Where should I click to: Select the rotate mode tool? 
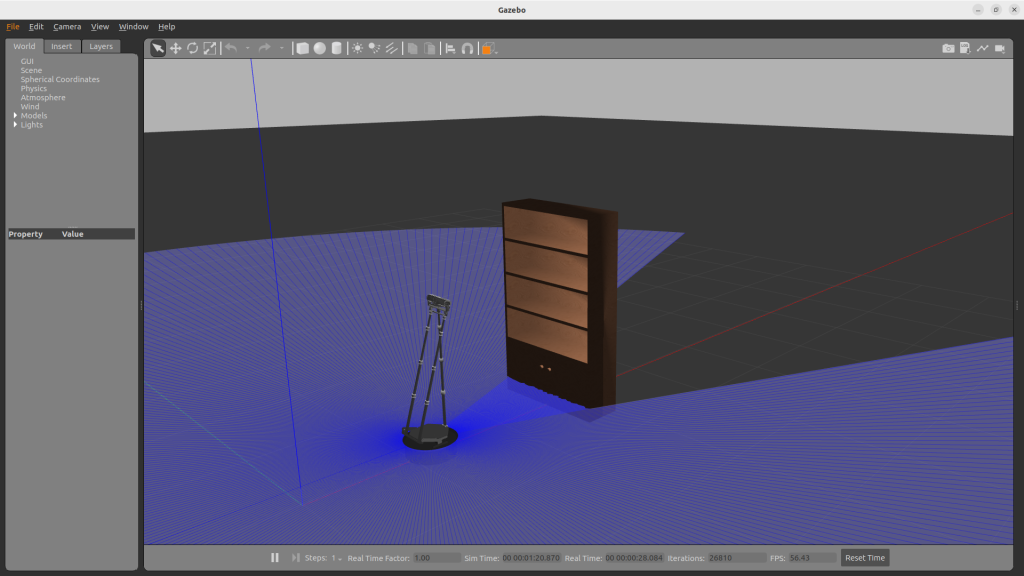click(192, 48)
